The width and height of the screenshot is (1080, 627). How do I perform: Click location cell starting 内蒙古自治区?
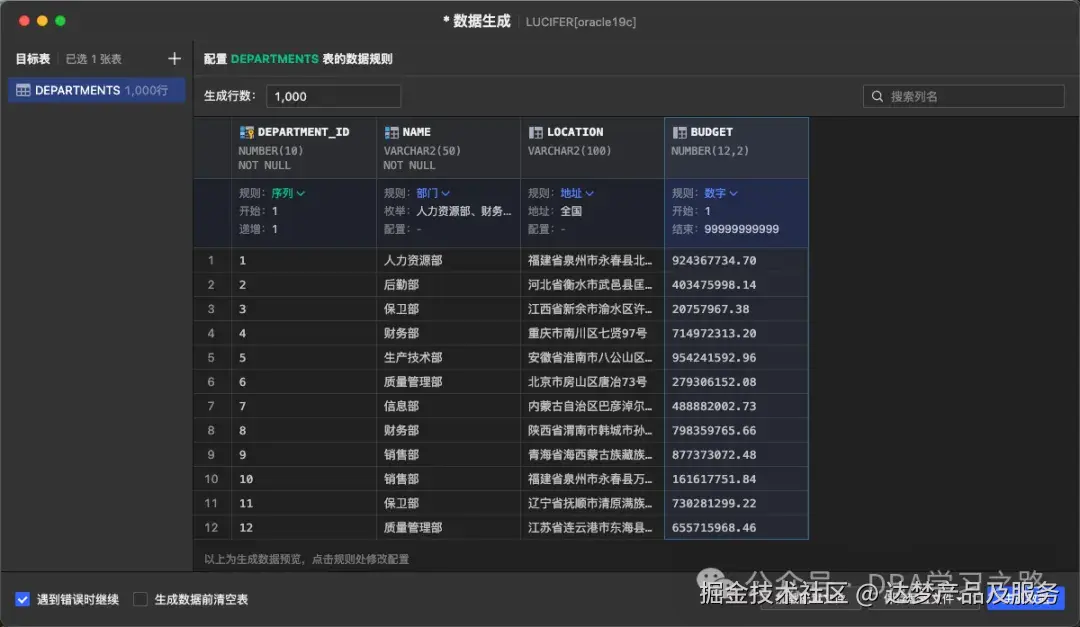pos(590,406)
